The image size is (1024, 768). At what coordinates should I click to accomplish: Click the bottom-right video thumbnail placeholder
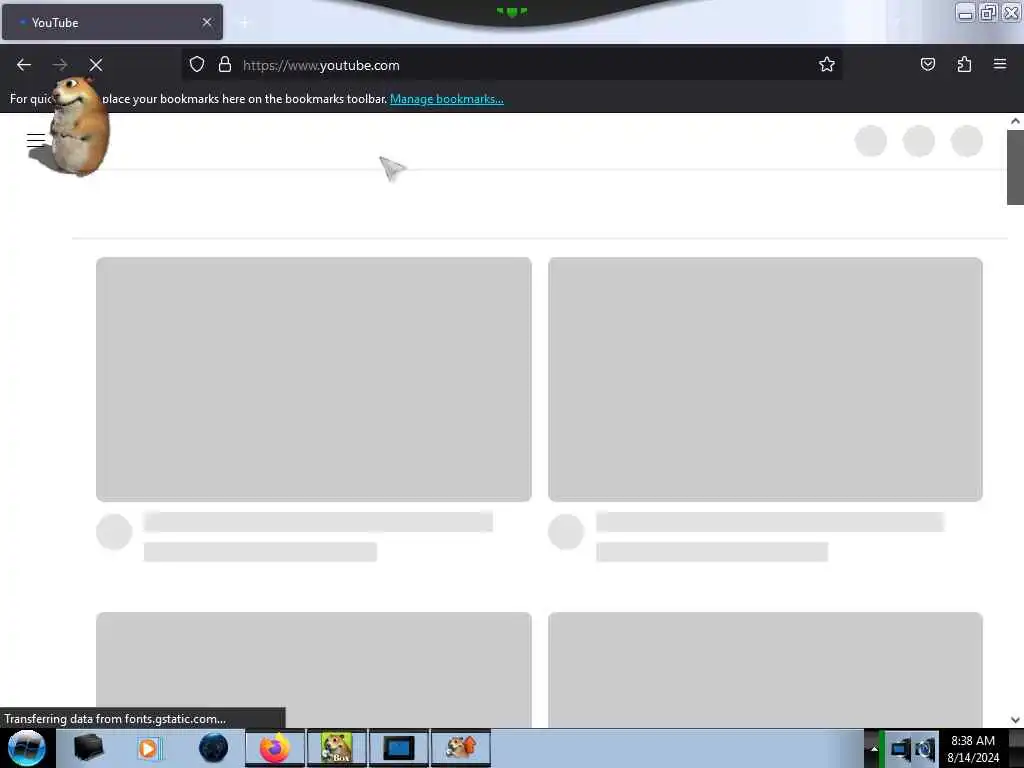point(765,669)
